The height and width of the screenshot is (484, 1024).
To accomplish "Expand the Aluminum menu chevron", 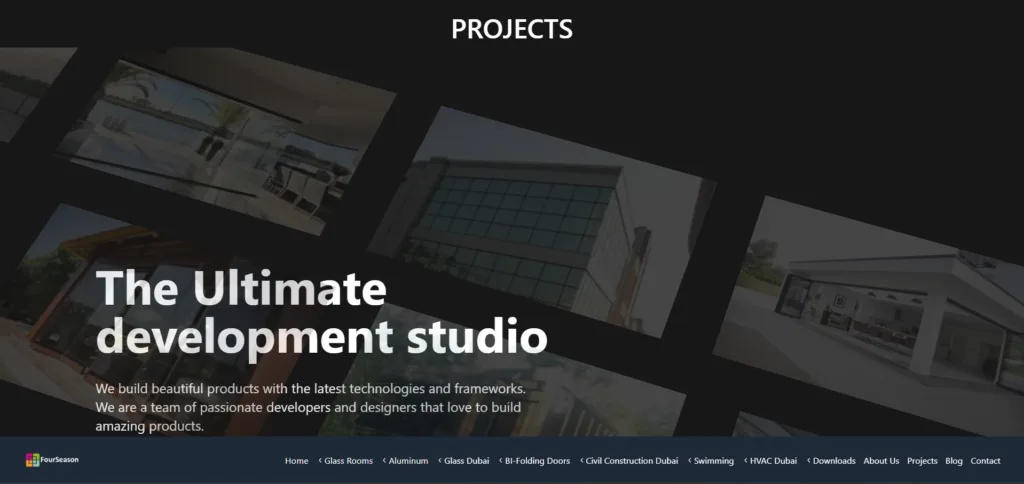I will pyautogui.click(x=384, y=460).
